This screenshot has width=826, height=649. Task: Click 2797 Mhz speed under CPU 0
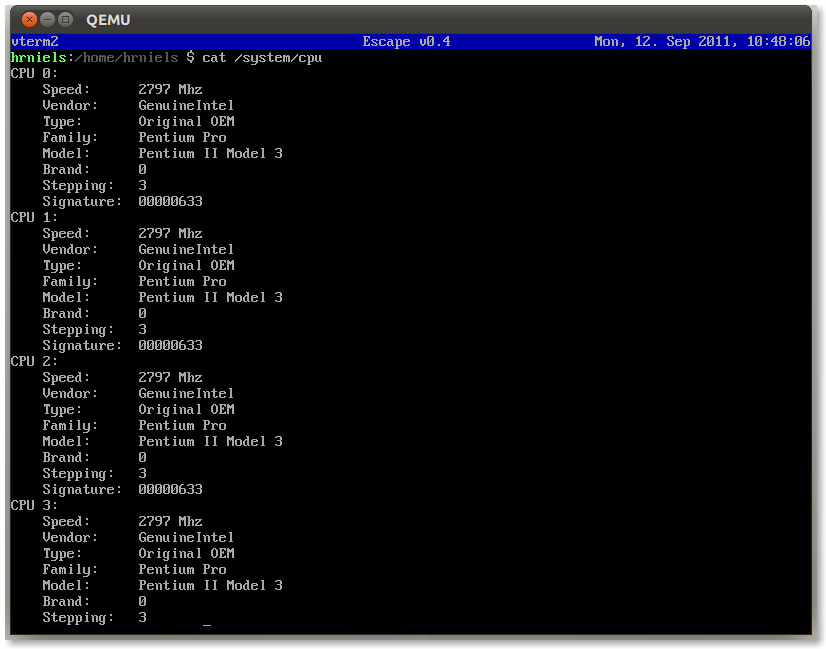click(170, 90)
